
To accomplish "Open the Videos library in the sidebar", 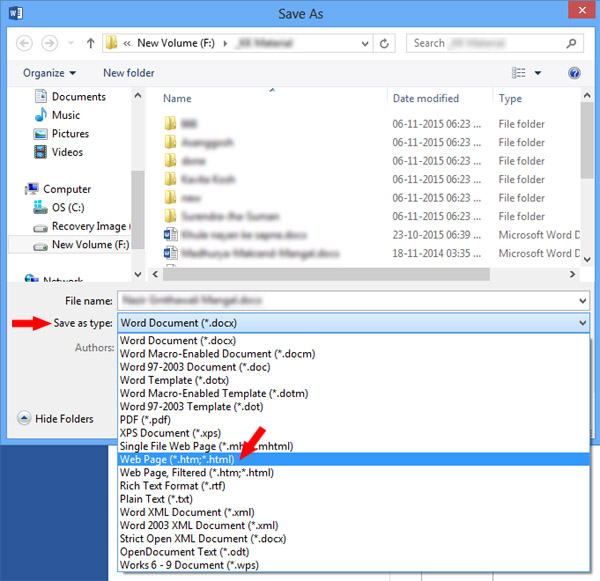I will [x=67, y=152].
